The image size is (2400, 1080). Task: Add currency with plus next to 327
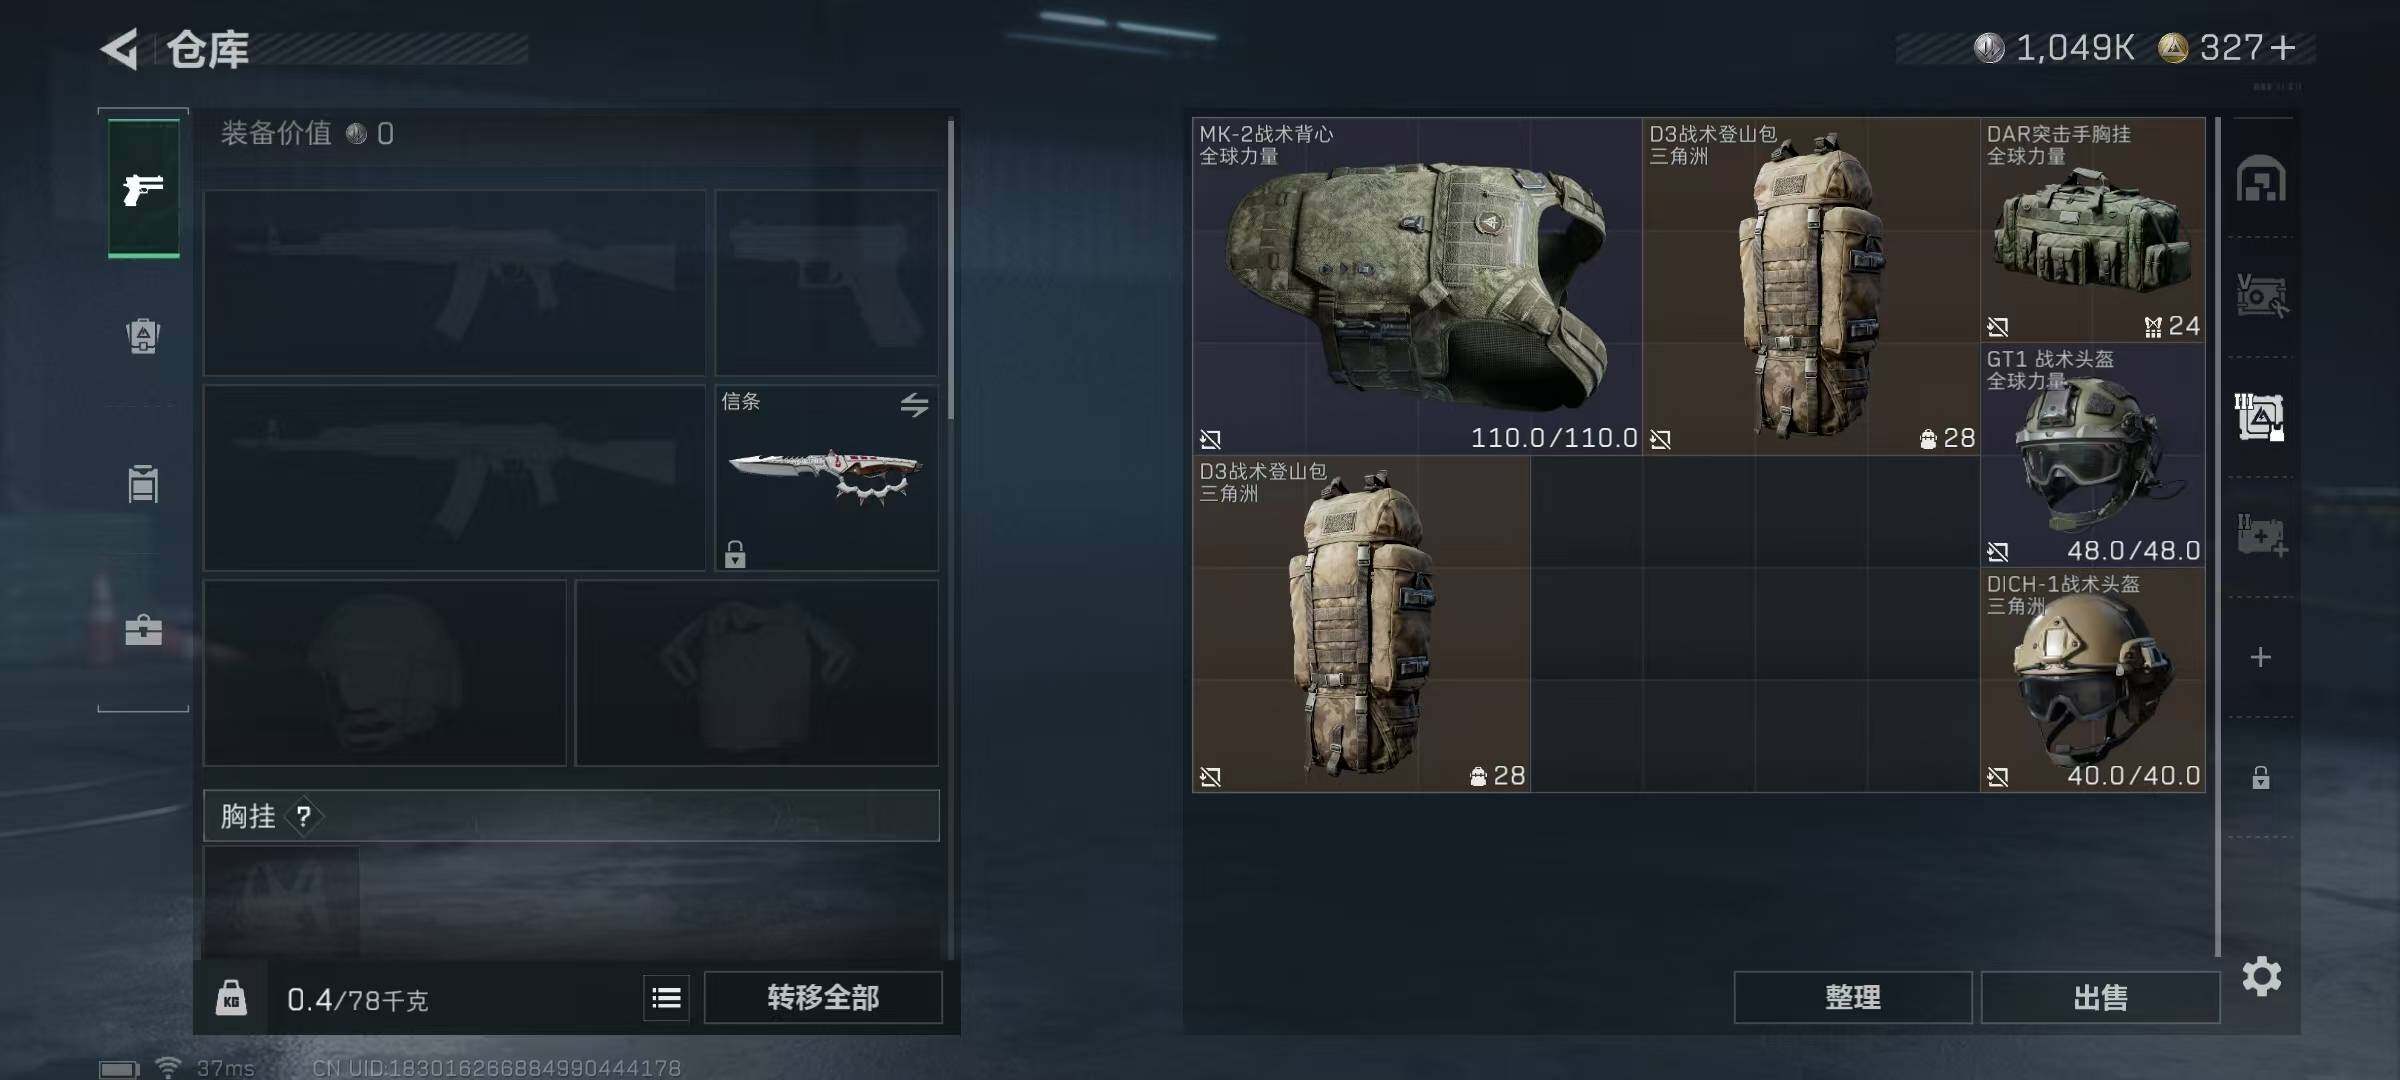click(x=2283, y=47)
